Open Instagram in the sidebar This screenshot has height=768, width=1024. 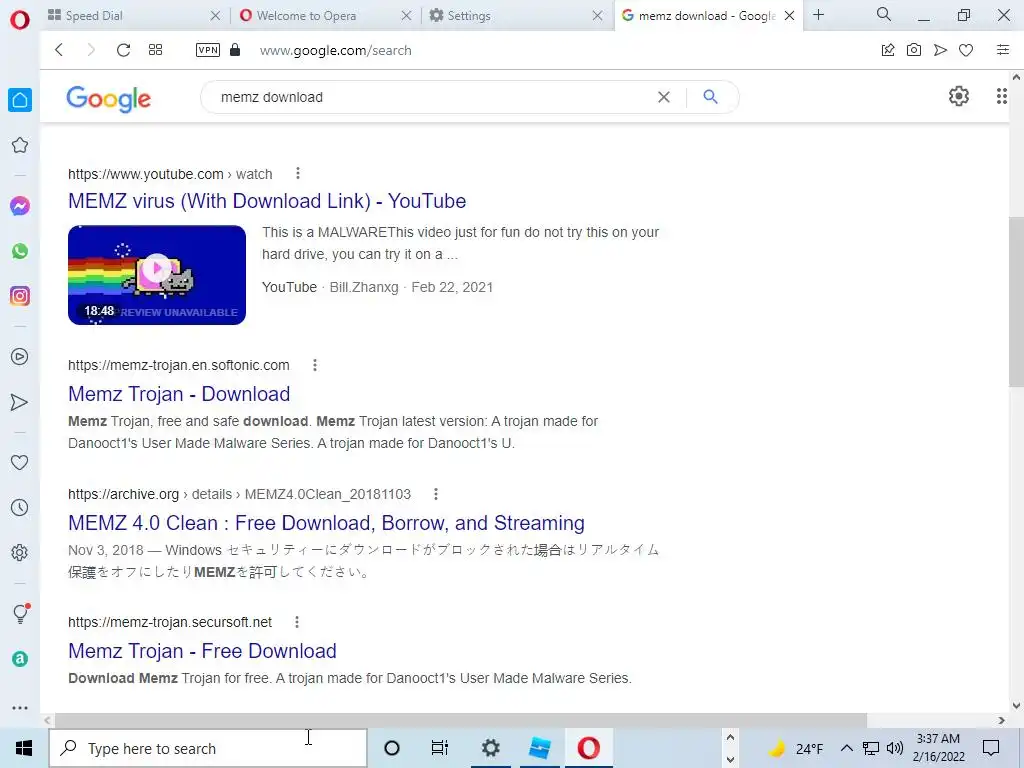20,296
